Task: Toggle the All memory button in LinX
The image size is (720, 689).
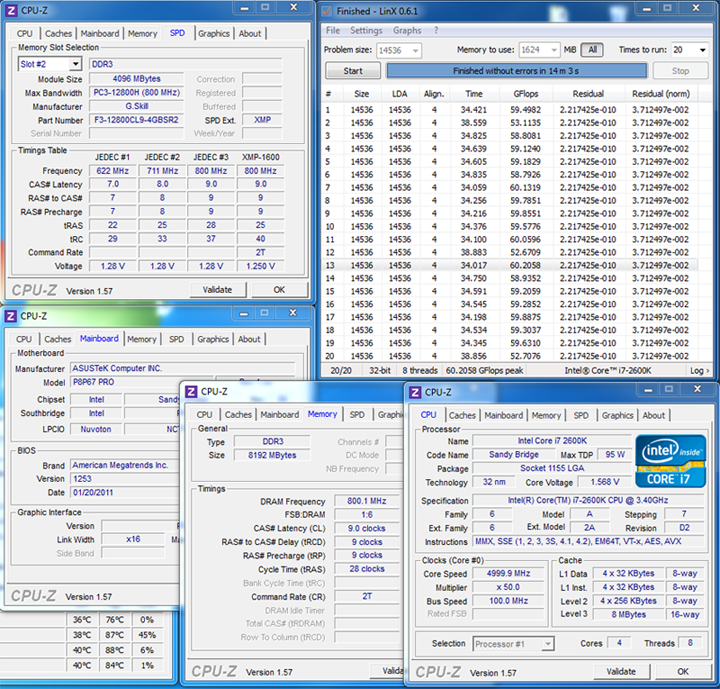Action: tap(592, 50)
